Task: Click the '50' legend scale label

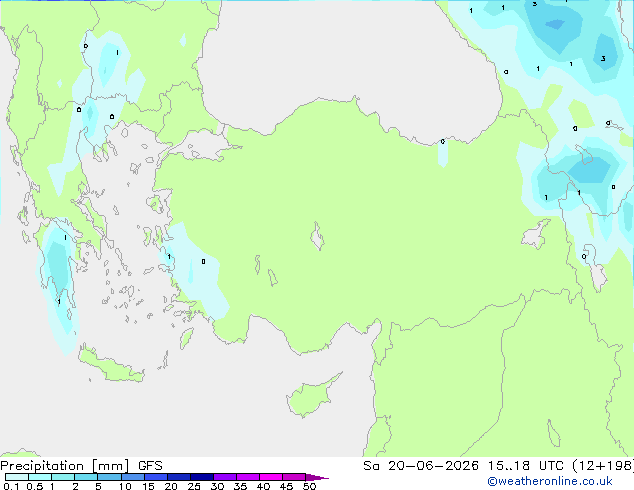Action: (x=309, y=486)
